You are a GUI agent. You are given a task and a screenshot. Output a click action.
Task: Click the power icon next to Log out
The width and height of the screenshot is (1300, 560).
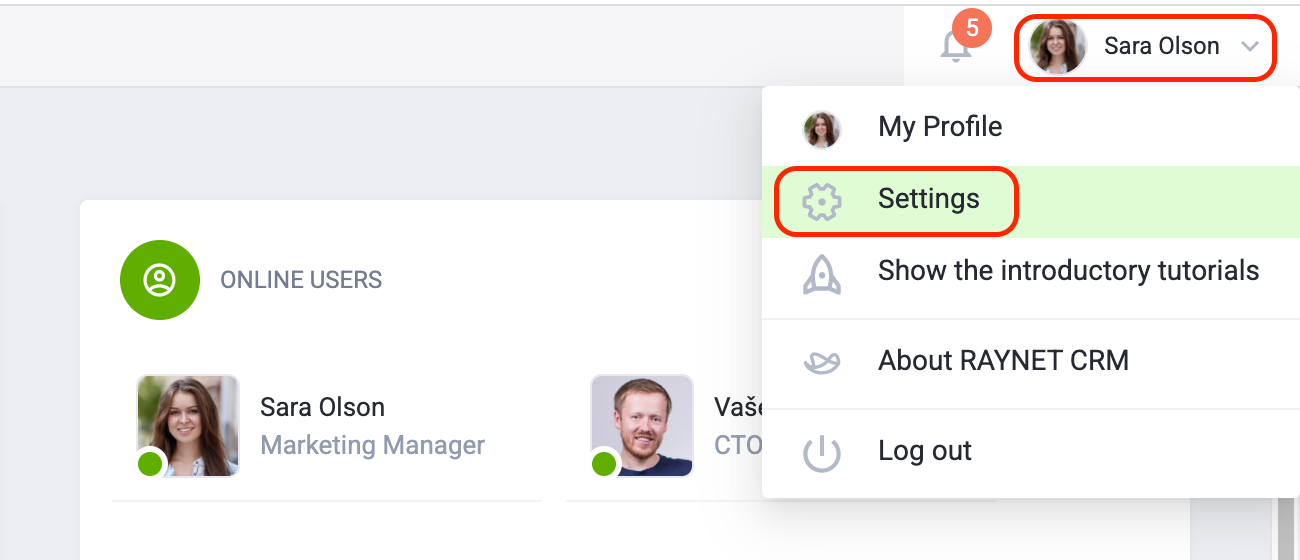coord(822,453)
